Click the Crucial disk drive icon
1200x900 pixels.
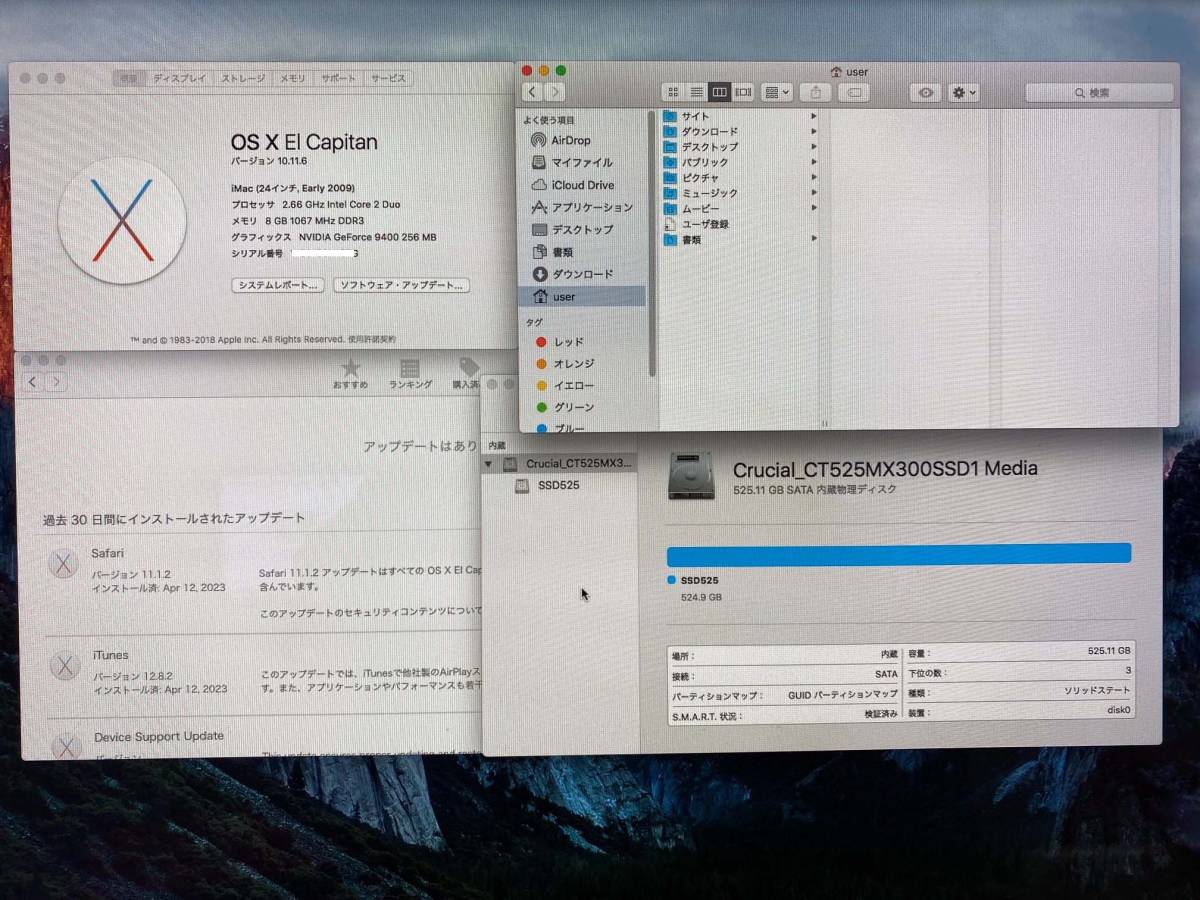click(x=692, y=475)
